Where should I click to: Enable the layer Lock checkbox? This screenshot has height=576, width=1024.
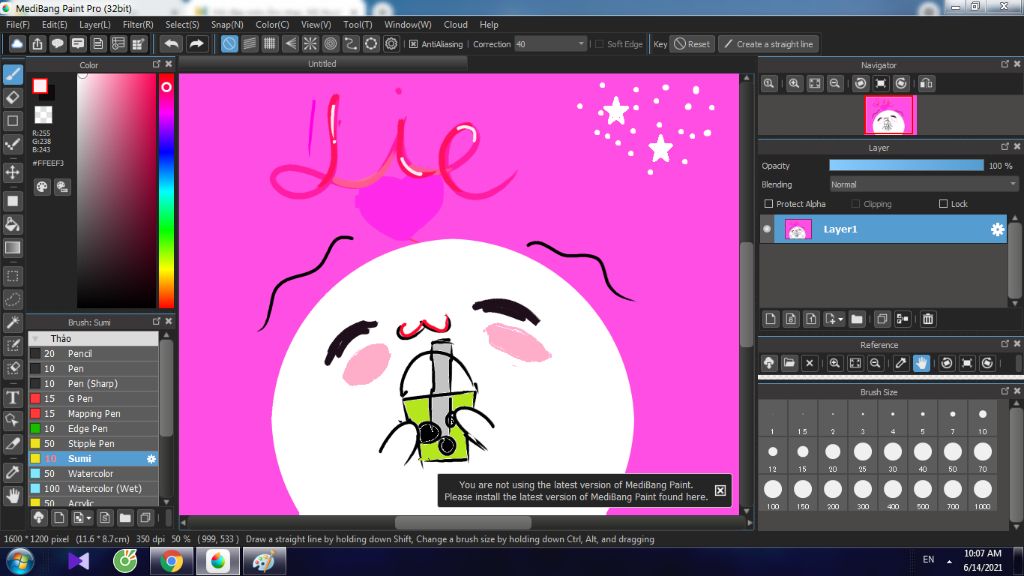[943, 204]
